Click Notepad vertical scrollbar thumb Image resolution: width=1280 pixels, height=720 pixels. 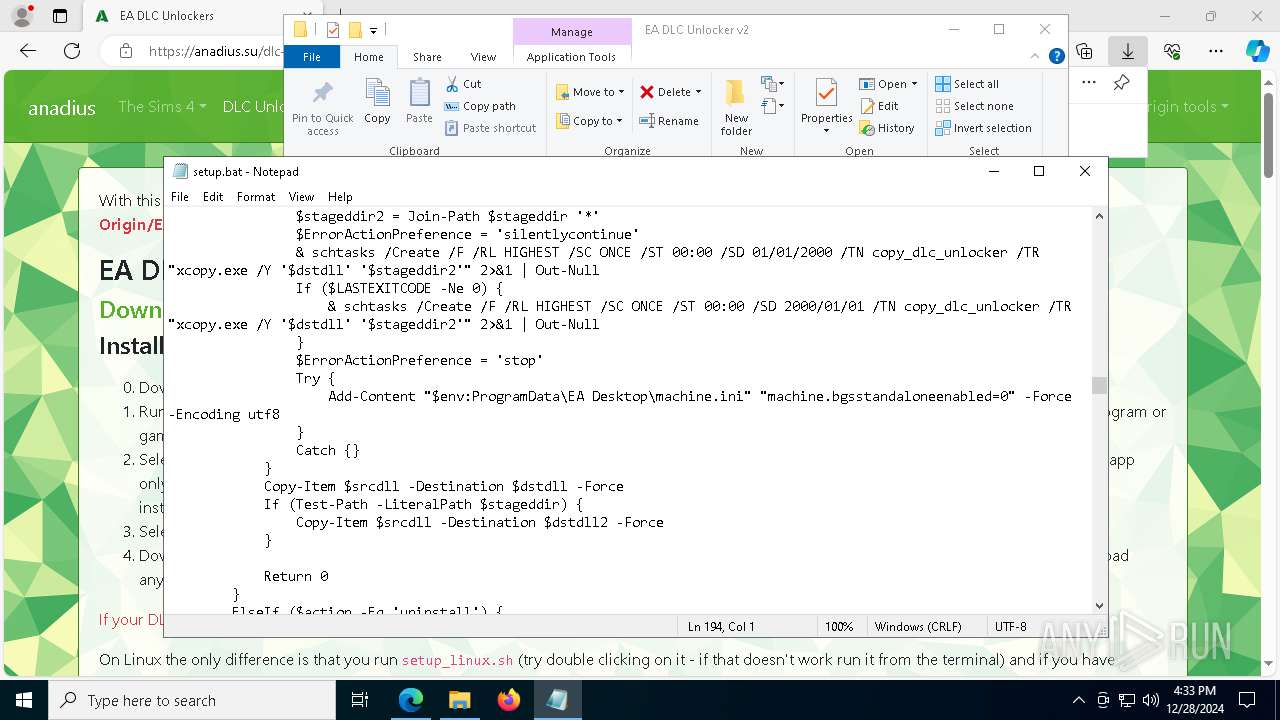point(1099,385)
